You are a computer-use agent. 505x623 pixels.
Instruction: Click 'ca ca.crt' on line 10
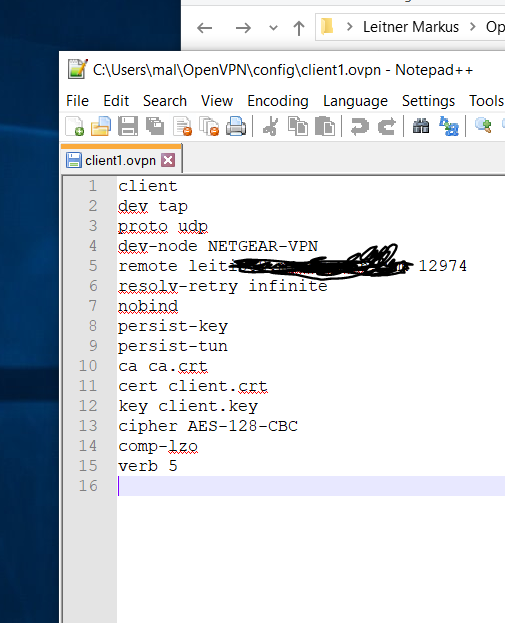(163, 366)
